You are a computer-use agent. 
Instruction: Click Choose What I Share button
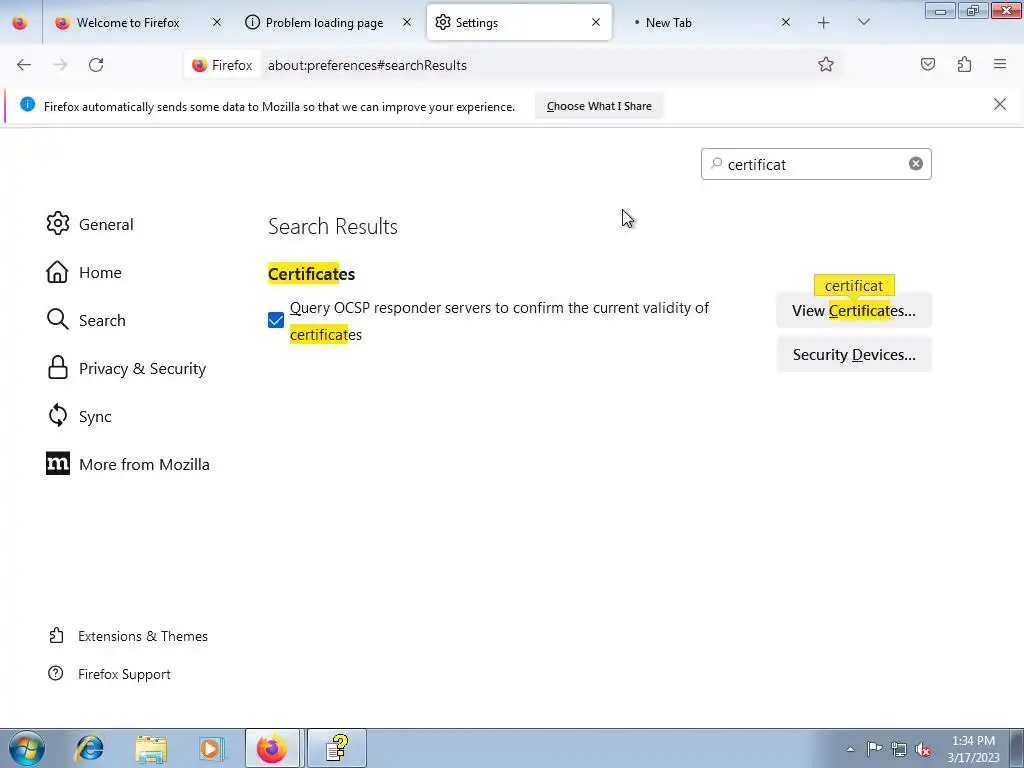[x=599, y=106]
